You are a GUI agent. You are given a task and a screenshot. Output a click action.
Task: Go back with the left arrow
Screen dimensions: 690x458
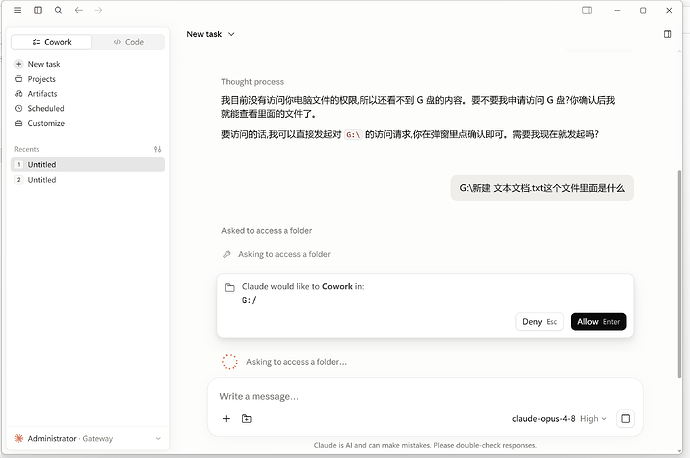78,10
